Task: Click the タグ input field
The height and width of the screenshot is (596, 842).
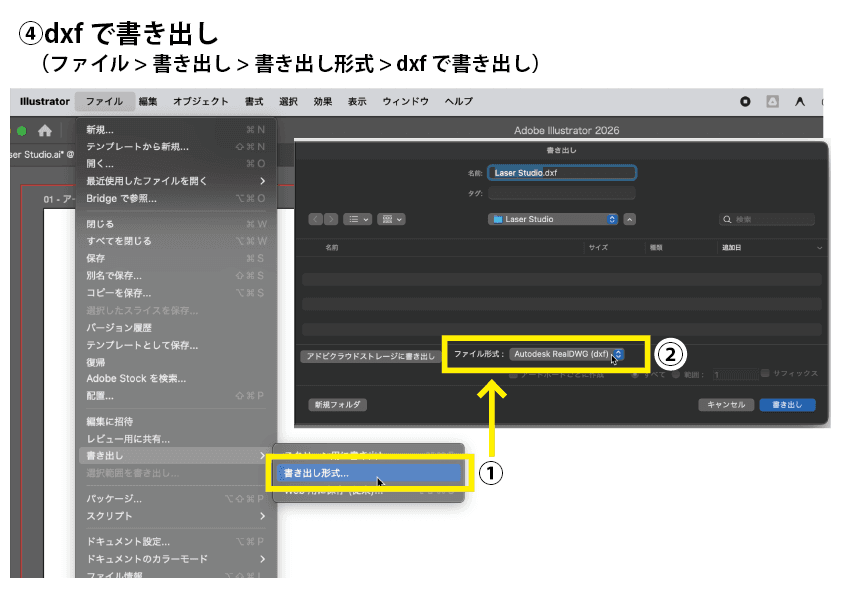Action: [562, 193]
